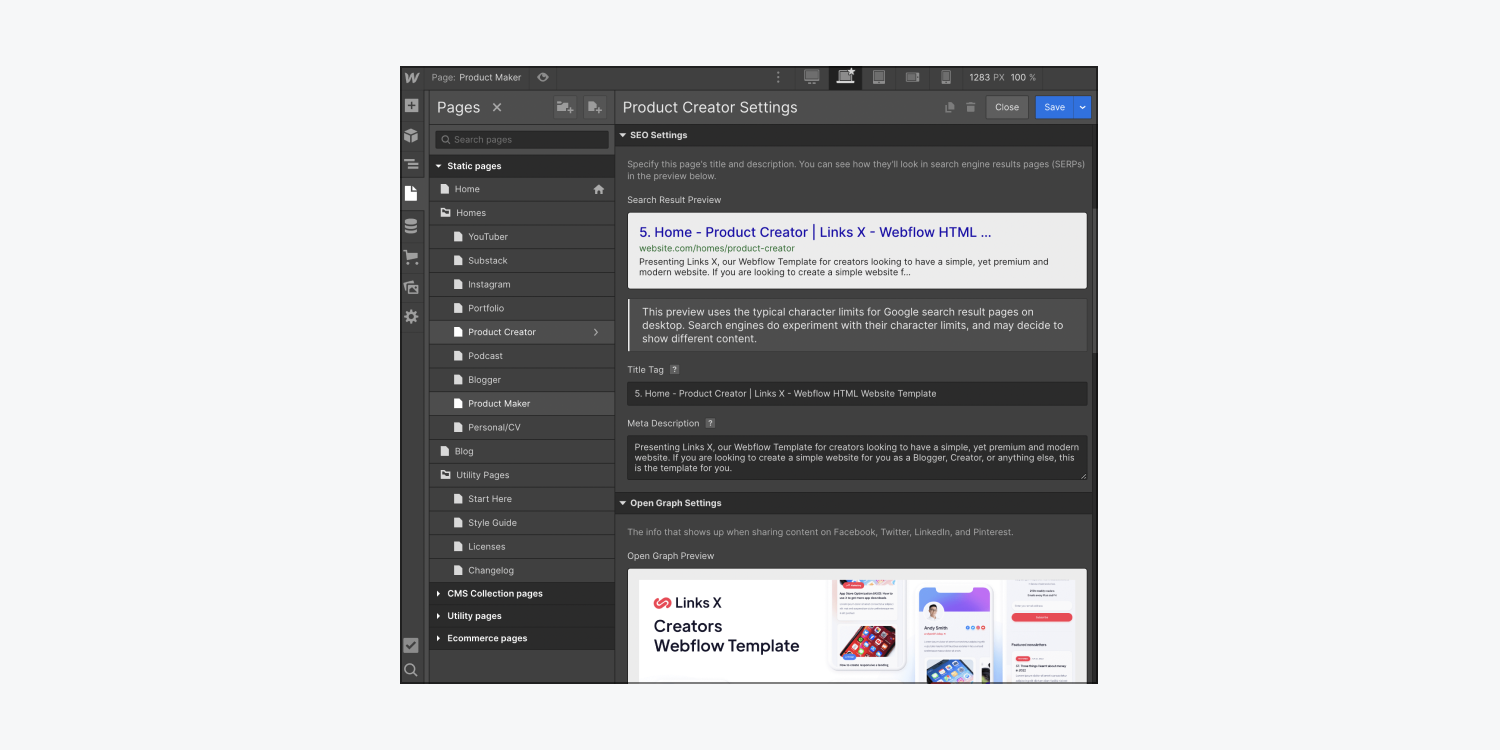Collapse the Static pages section

click(x=522, y=166)
